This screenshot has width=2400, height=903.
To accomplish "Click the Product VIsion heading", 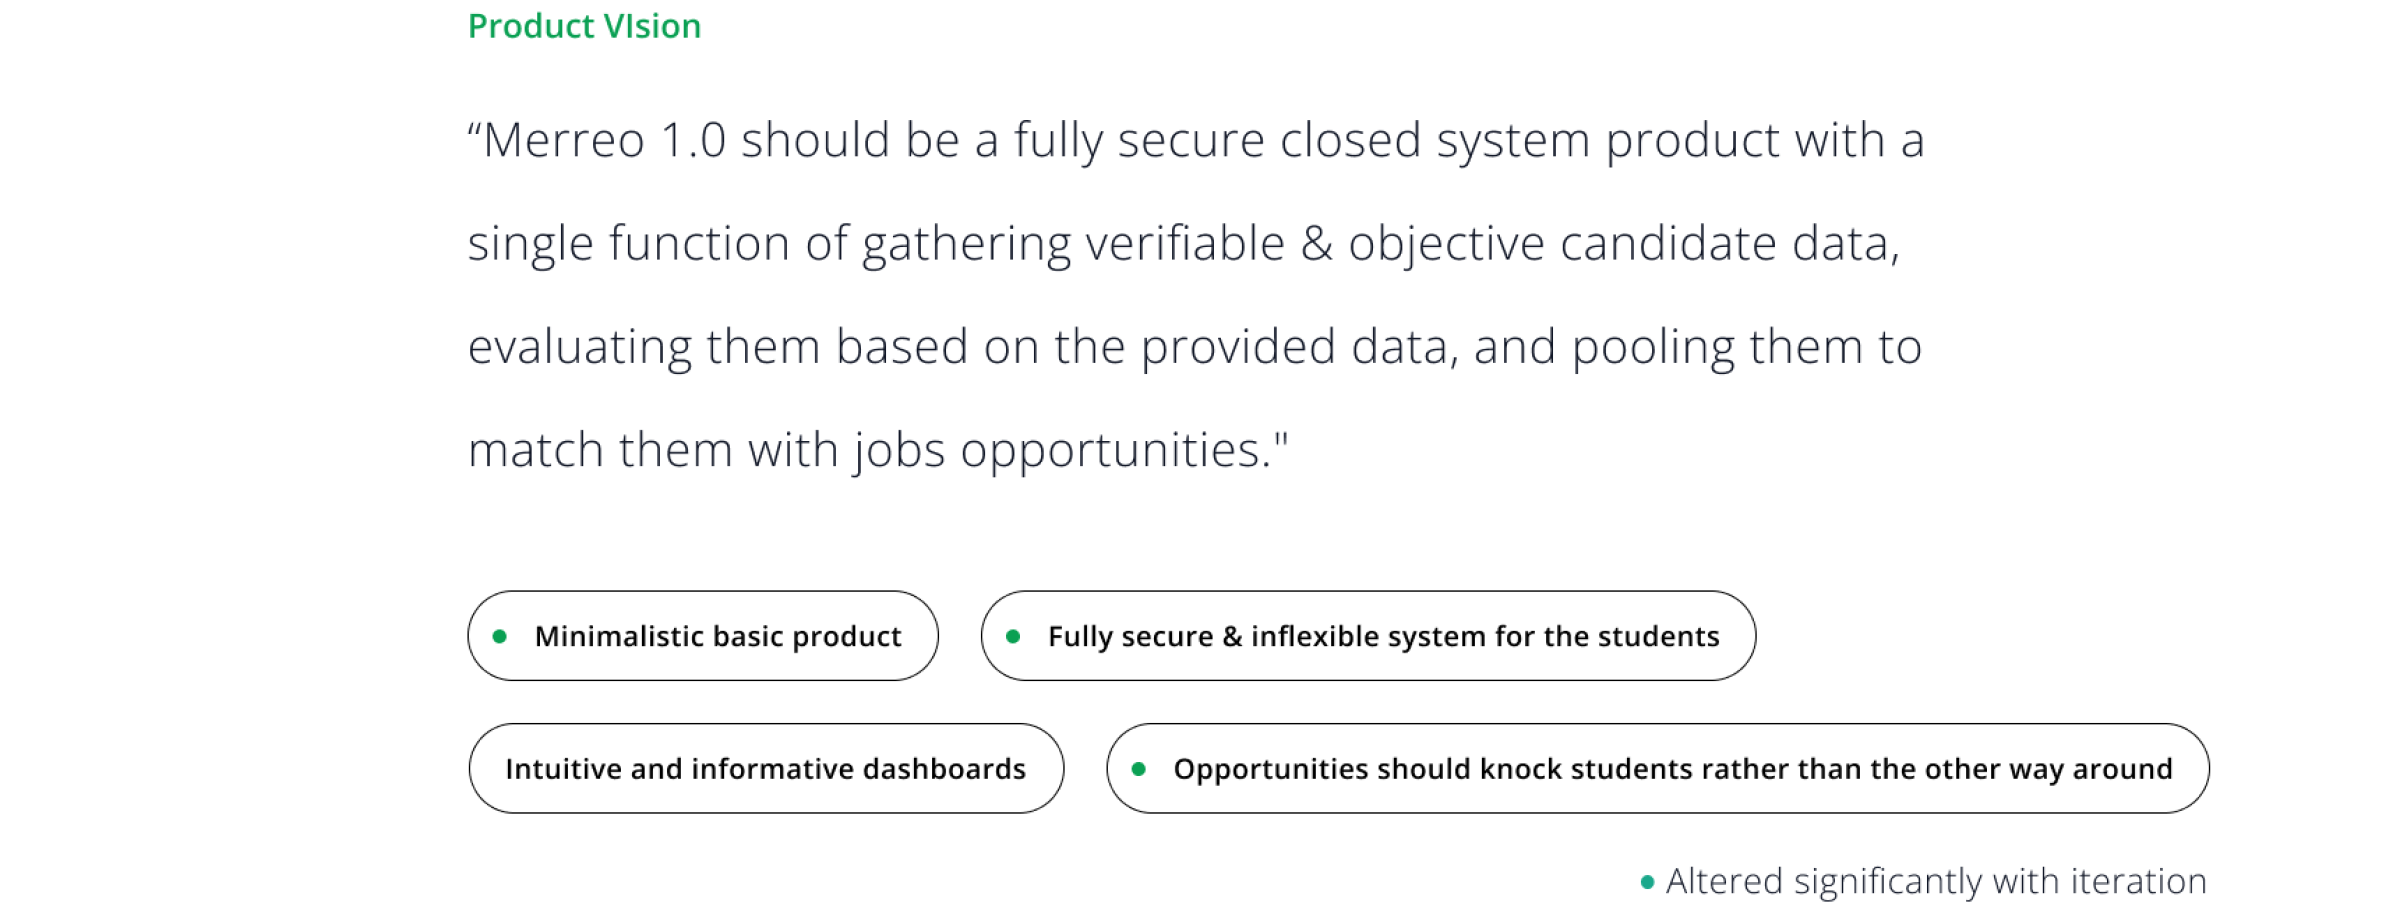I will (584, 26).
